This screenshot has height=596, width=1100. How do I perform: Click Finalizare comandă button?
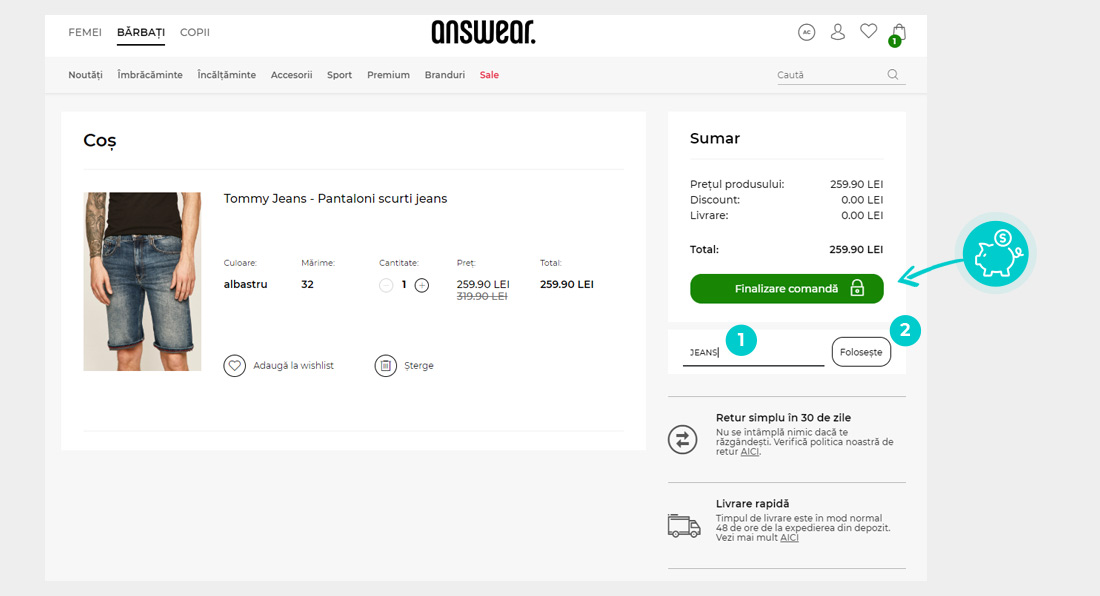[786, 288]
